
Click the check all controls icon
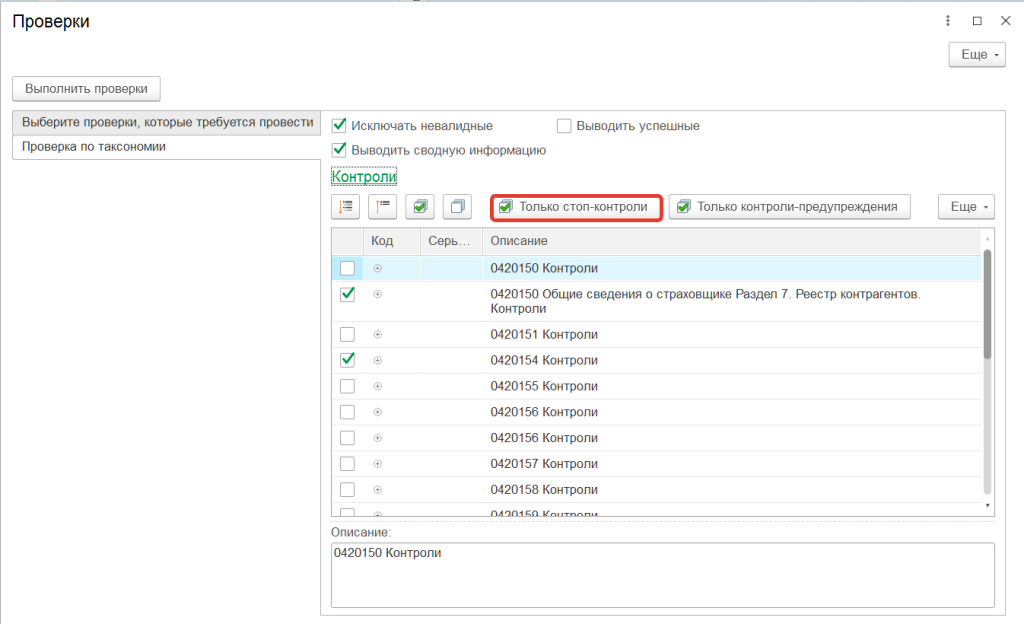click(421, 207)
